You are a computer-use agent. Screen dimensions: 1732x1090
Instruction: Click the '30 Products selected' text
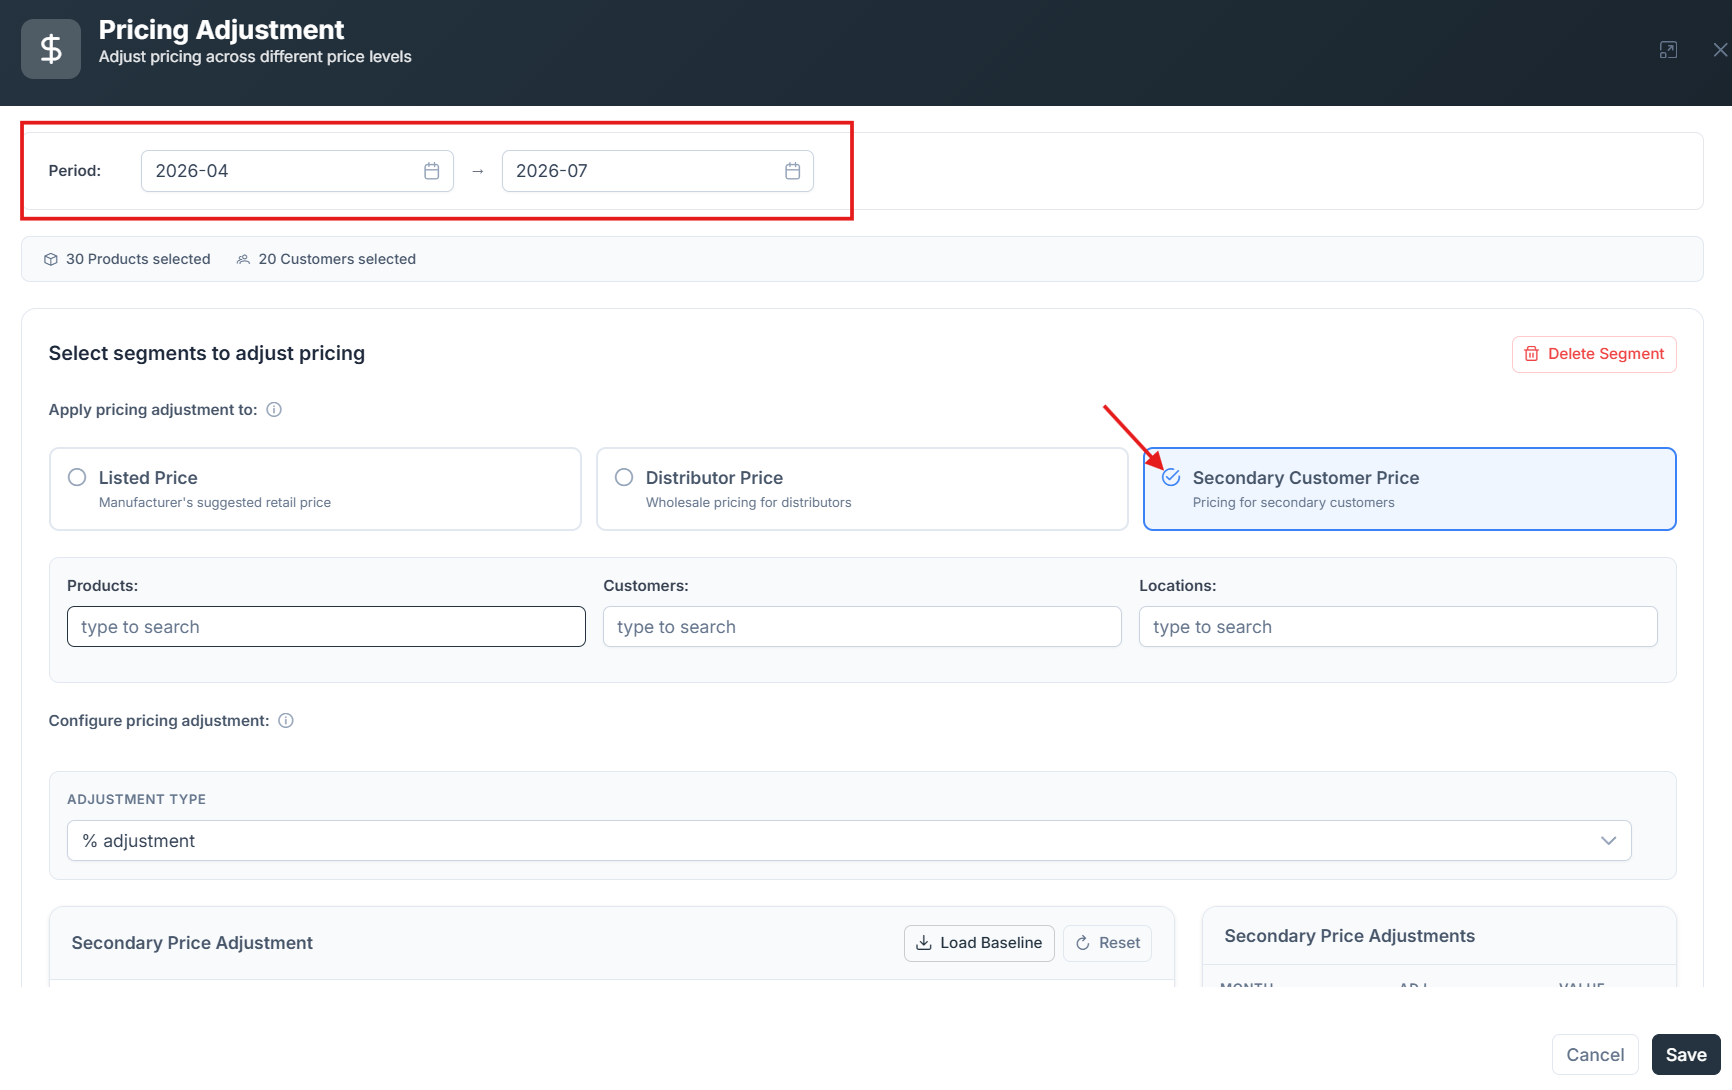pyautogui.click(x=138, y=259)
